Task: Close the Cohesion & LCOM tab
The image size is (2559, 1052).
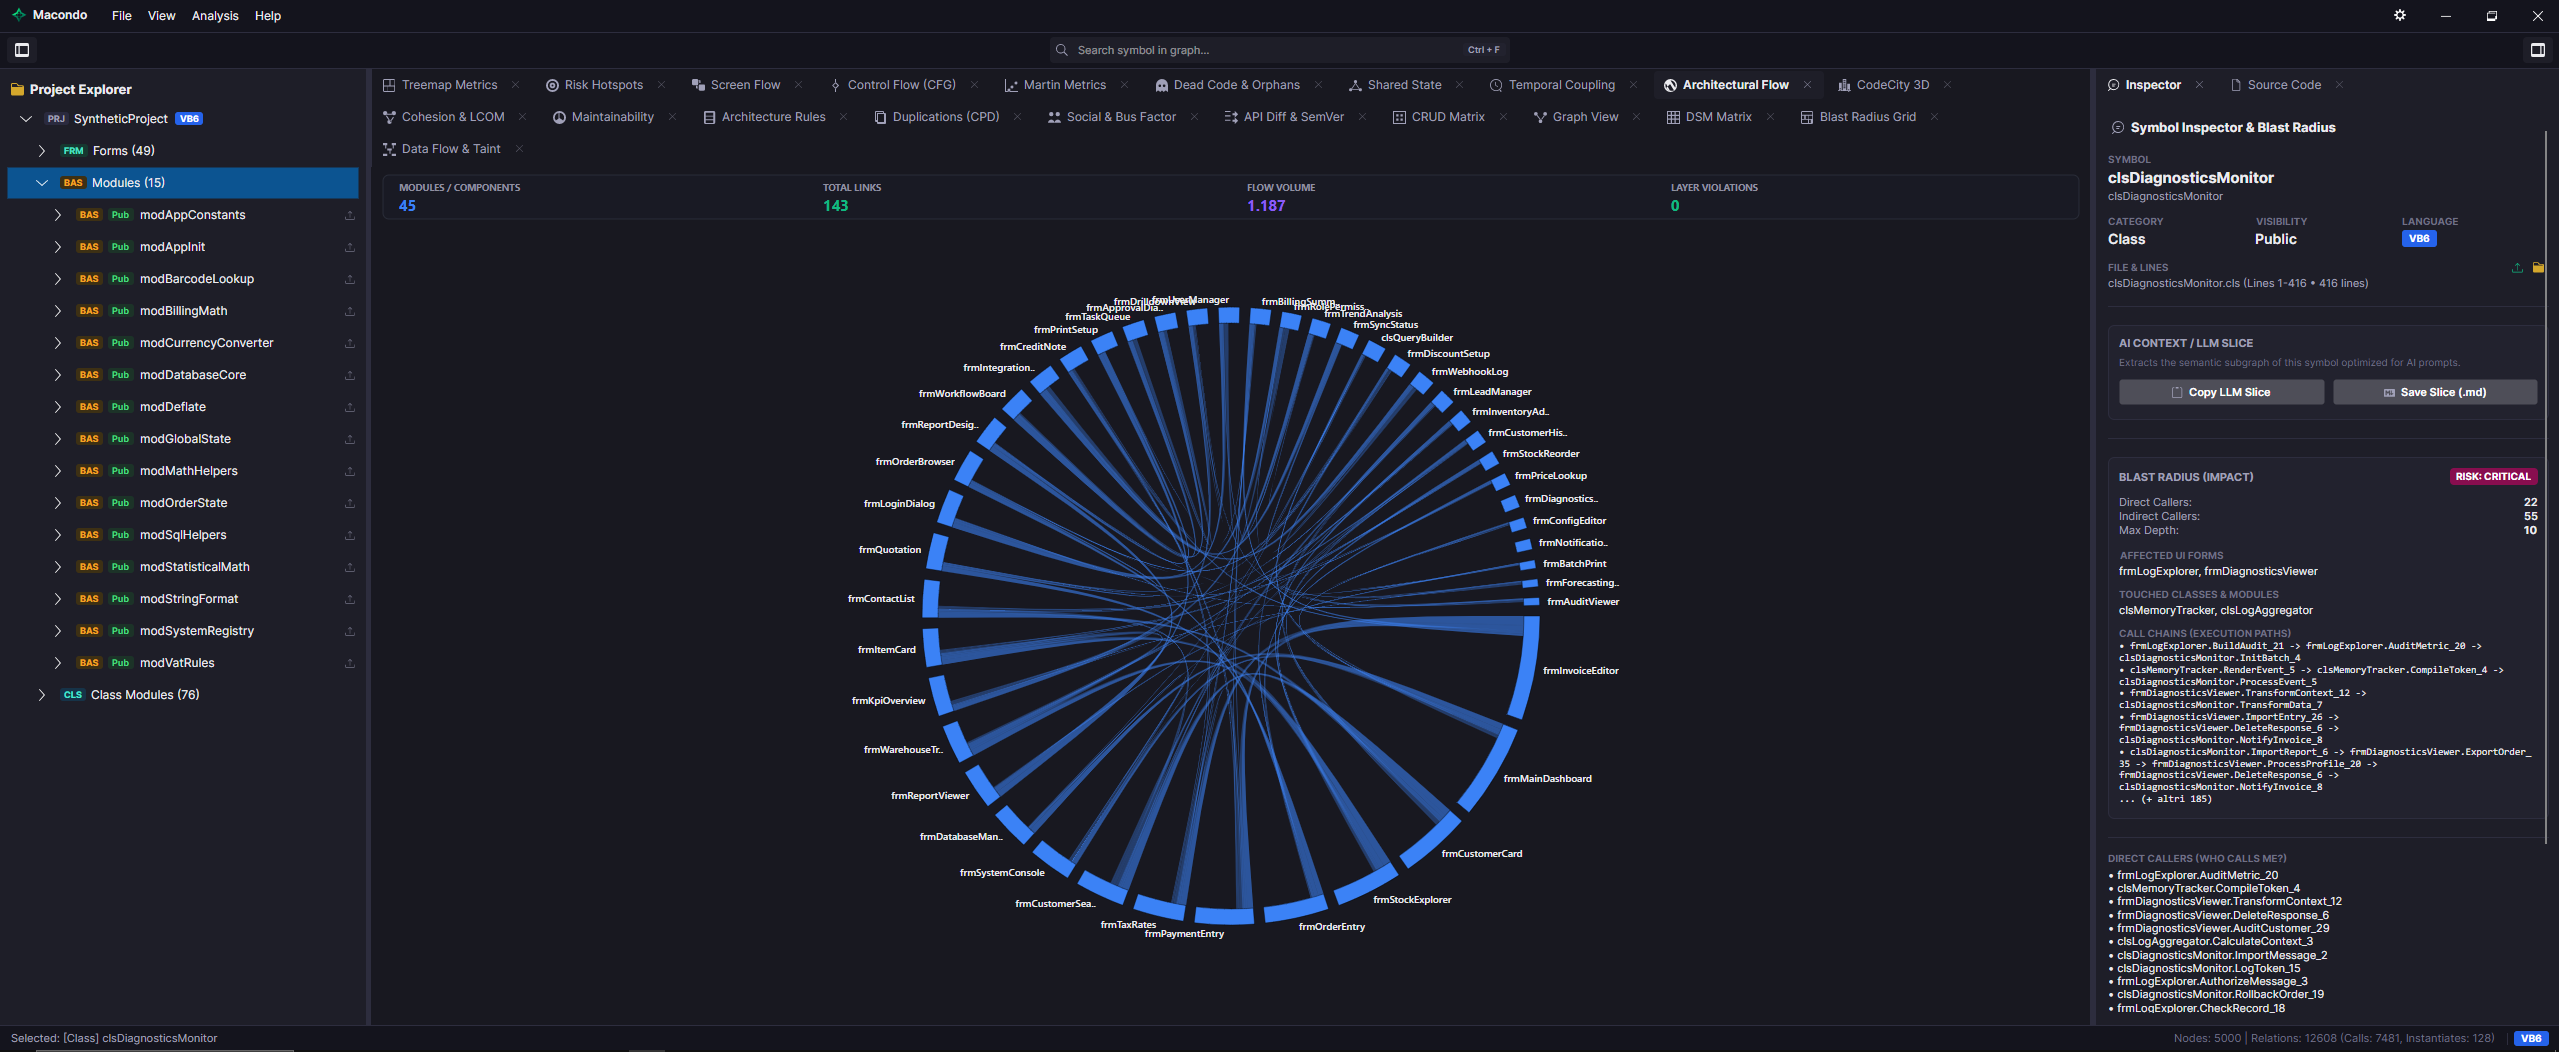Action: [x=522, y=117]
